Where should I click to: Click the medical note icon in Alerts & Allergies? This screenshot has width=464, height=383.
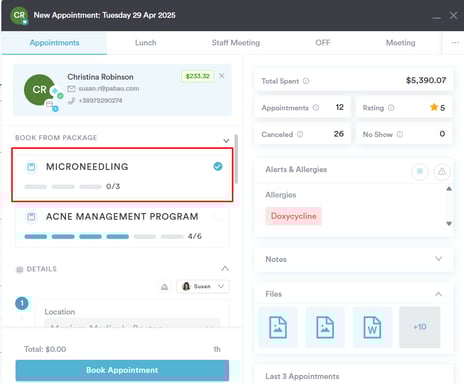[420, 172]
